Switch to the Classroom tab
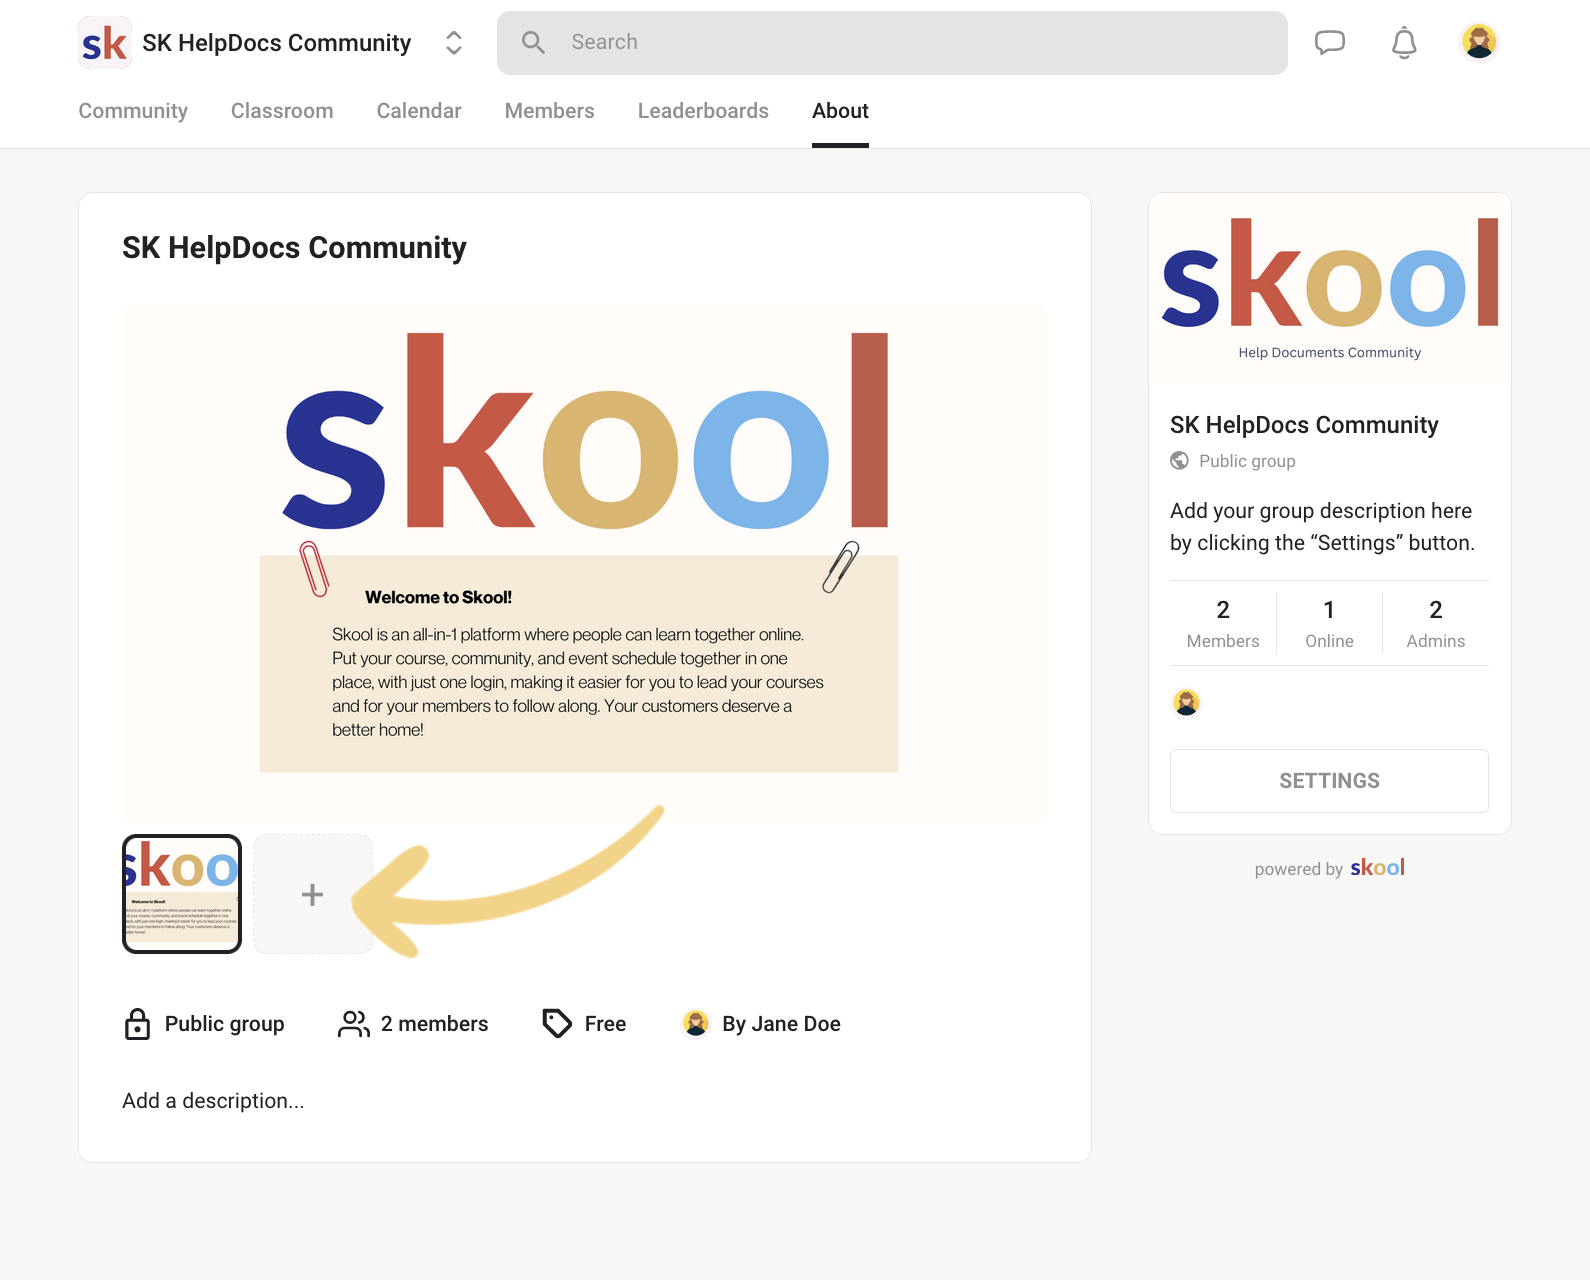The height and width of the screenshot is (1280, 1590). pos(282,111)
